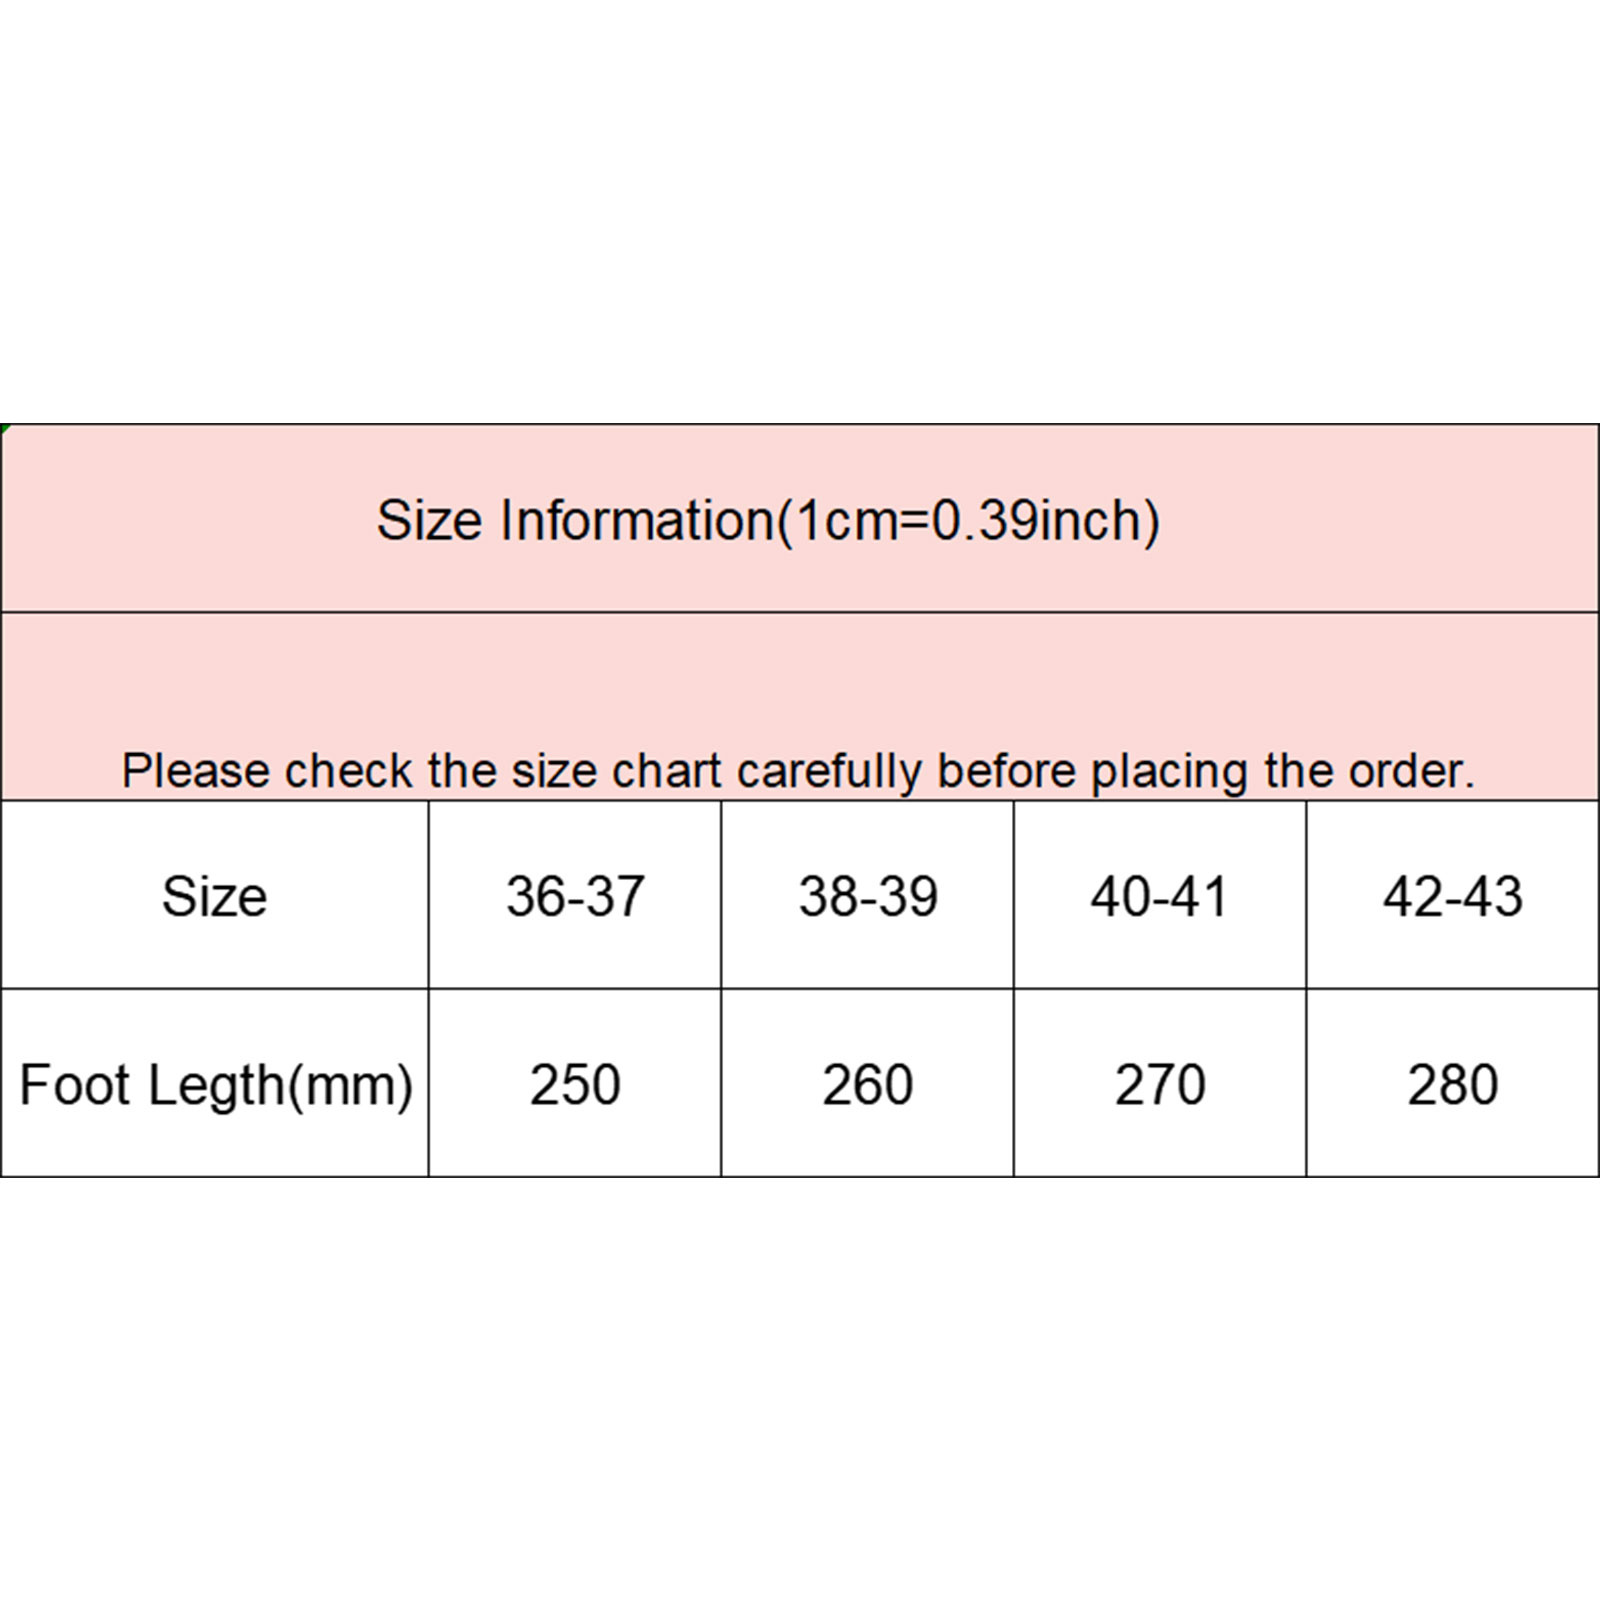The width and height of the screenshot is (1600, 1600).
Task: Click the 270 foot length cell
Action: tap(1160, 1085)
